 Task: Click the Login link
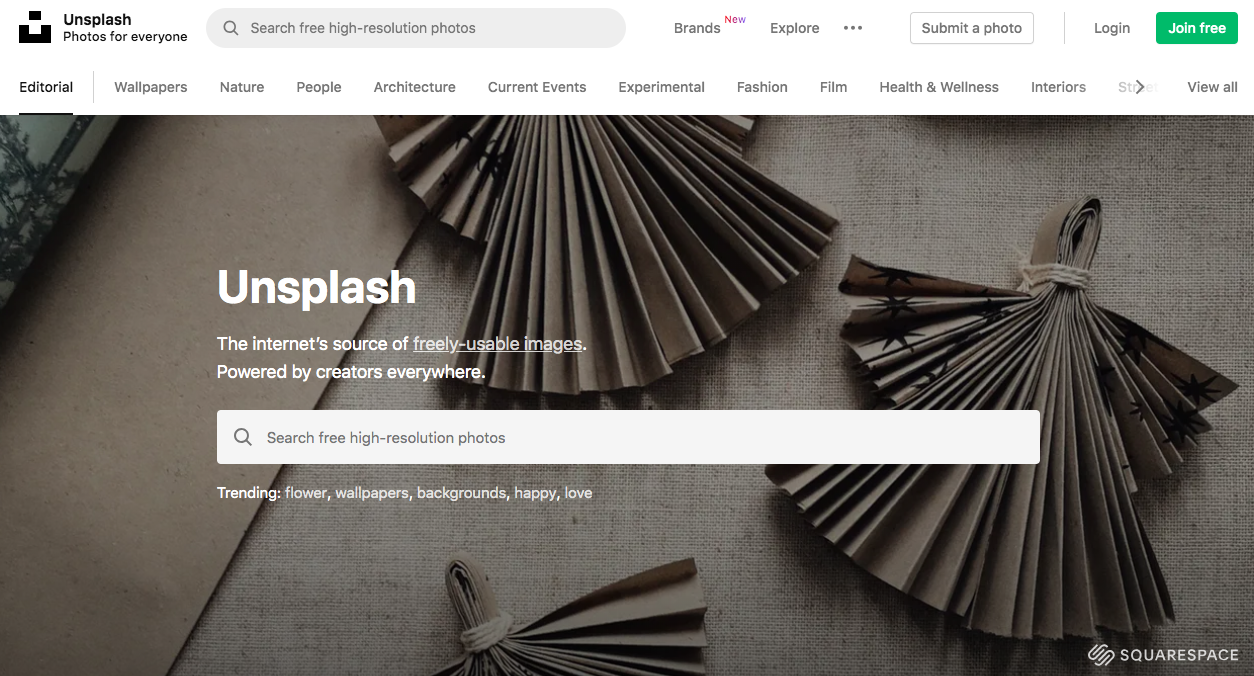click(1112, 28)
